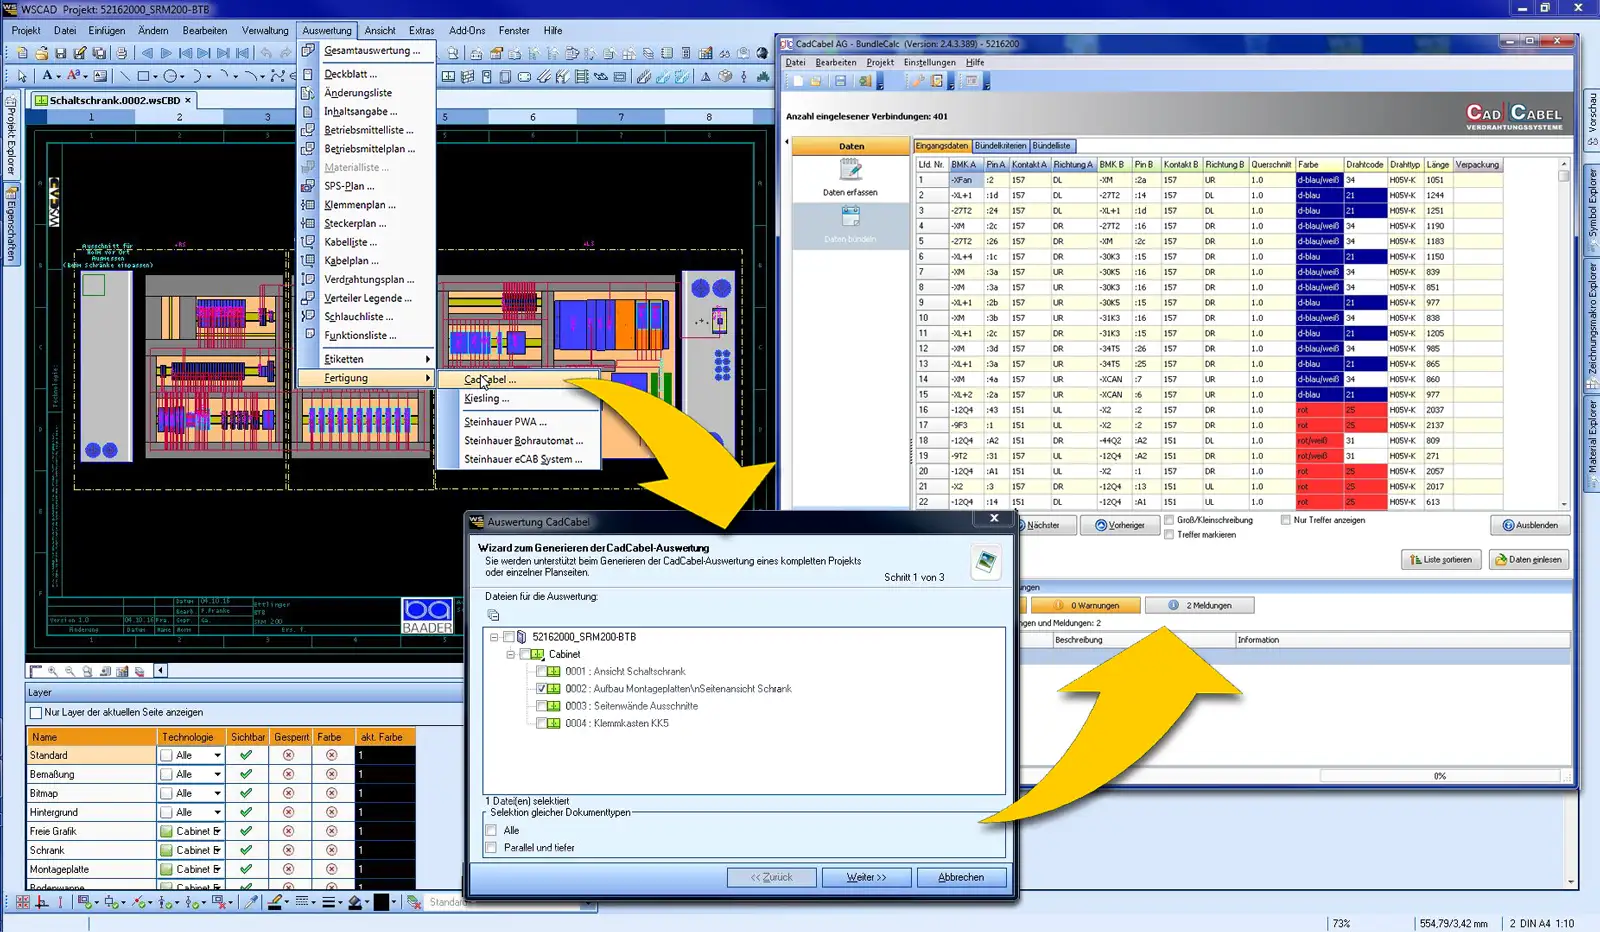The width and height of the screenshot is (1600, 932).
Task: Enable 'Nur Layer der aktuellen Seite anzeigen'
Action: click(x=36, y=713)
